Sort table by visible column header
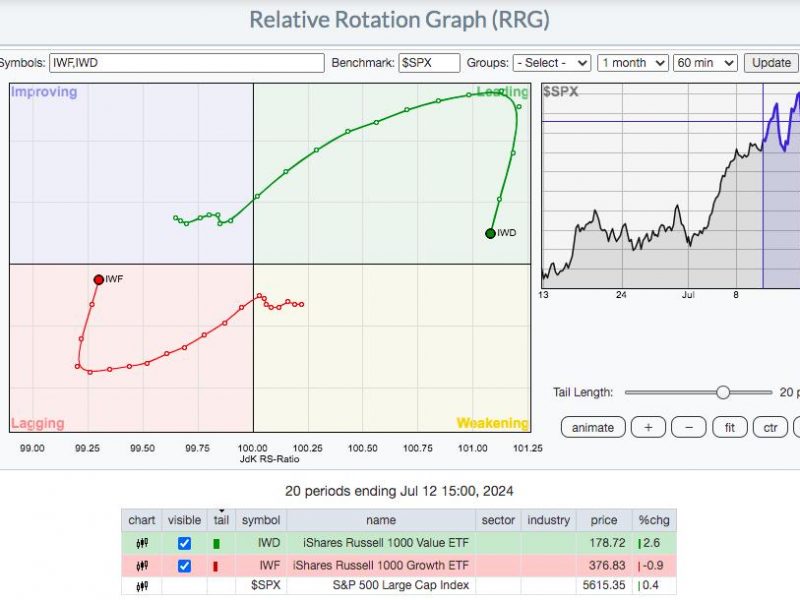 click(184, 520)
